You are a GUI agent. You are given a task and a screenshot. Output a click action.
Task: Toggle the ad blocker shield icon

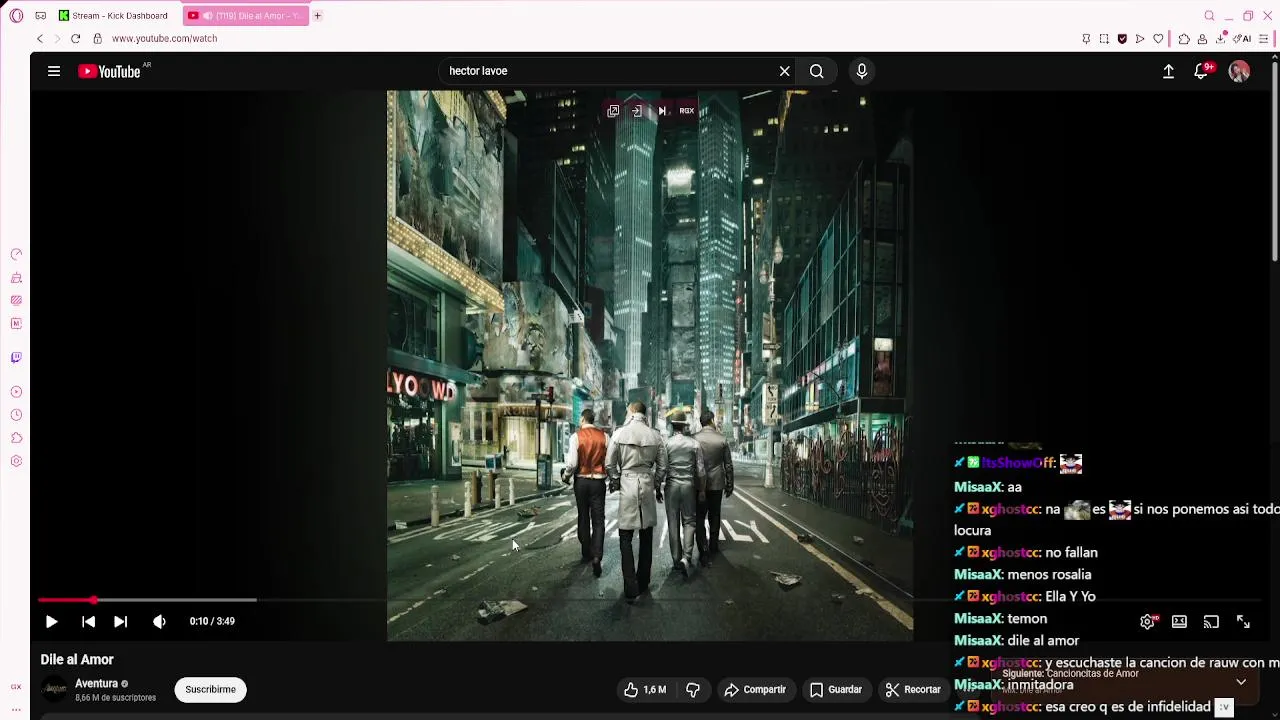pyautogui.click(x=1122, y=39)
